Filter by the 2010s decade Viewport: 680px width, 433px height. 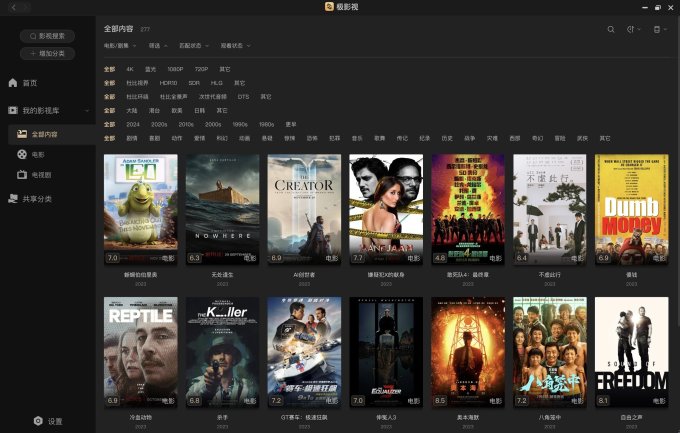pos(186,125)
